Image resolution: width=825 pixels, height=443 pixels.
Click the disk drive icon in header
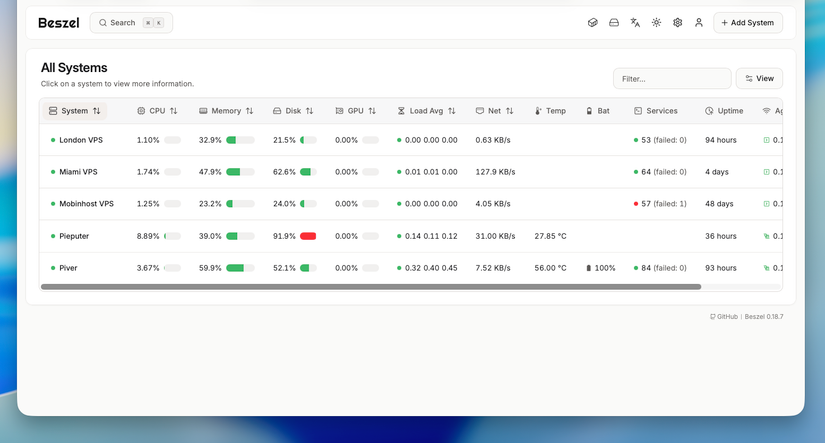[613, 23]
